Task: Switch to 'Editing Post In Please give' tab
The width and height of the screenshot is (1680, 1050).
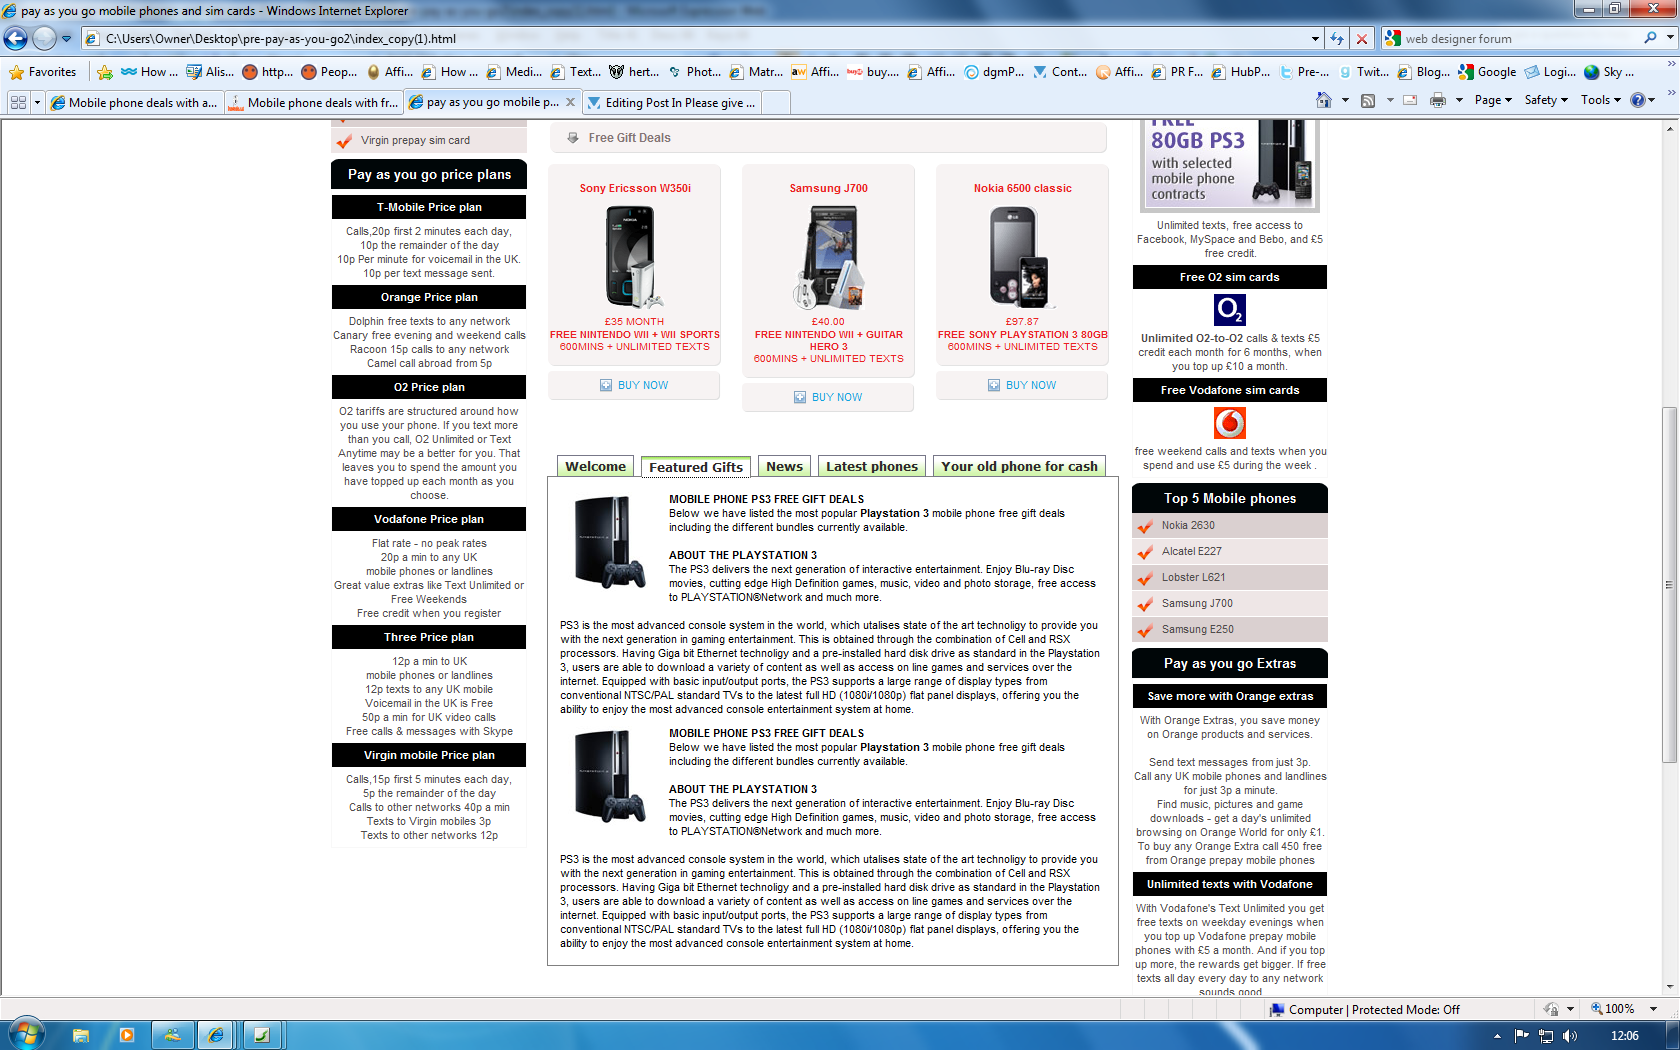Action: 672,102
